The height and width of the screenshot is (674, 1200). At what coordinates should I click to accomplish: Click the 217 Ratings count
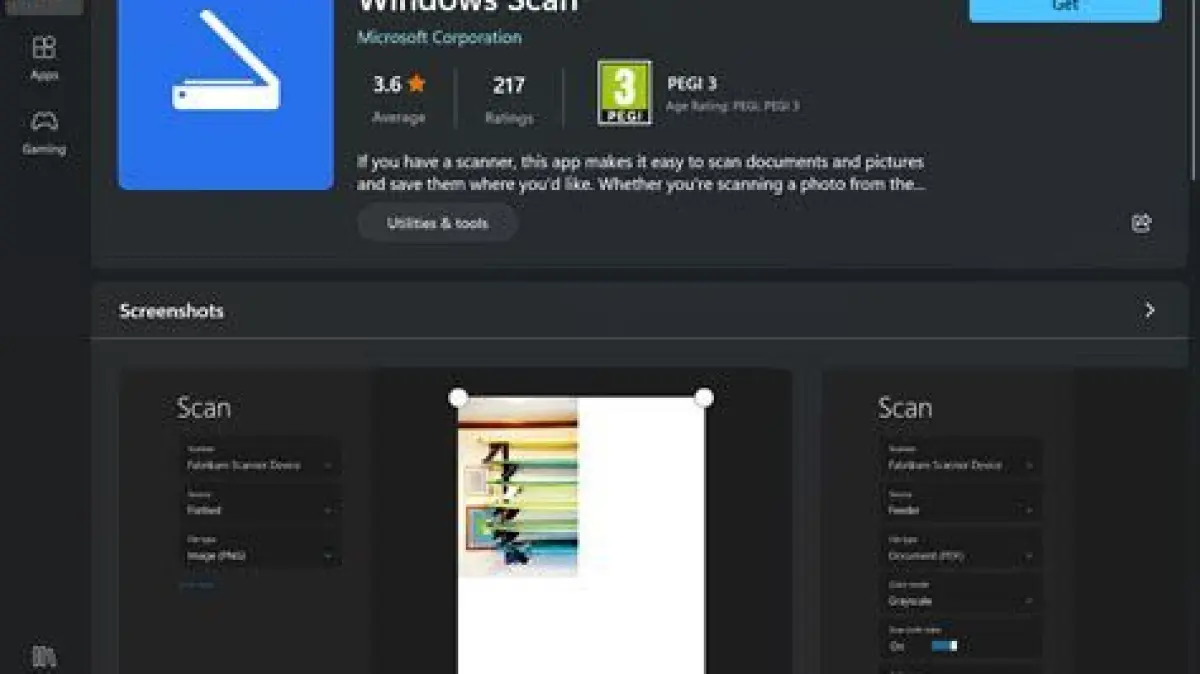pyautogui.click(x=508, y=98)
